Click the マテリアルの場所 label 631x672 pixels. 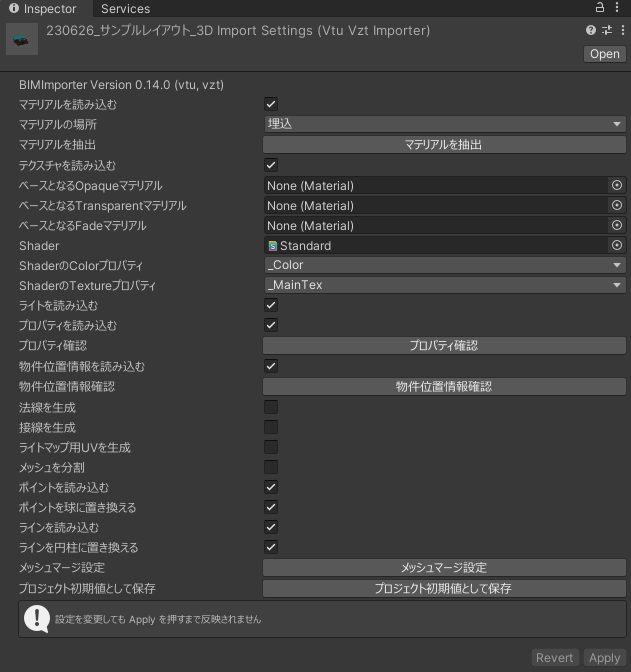pyautogui.click(x=58, y=124)
